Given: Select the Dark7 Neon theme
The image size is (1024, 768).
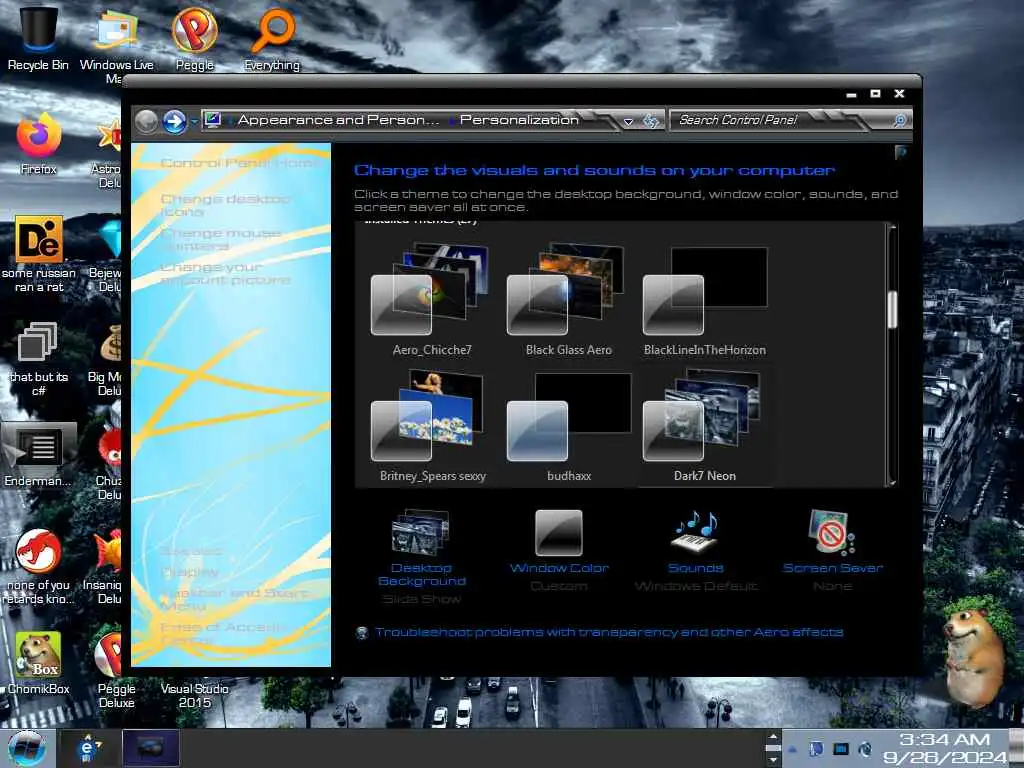Looking at the screenshot, I should (x=705, y=426).
